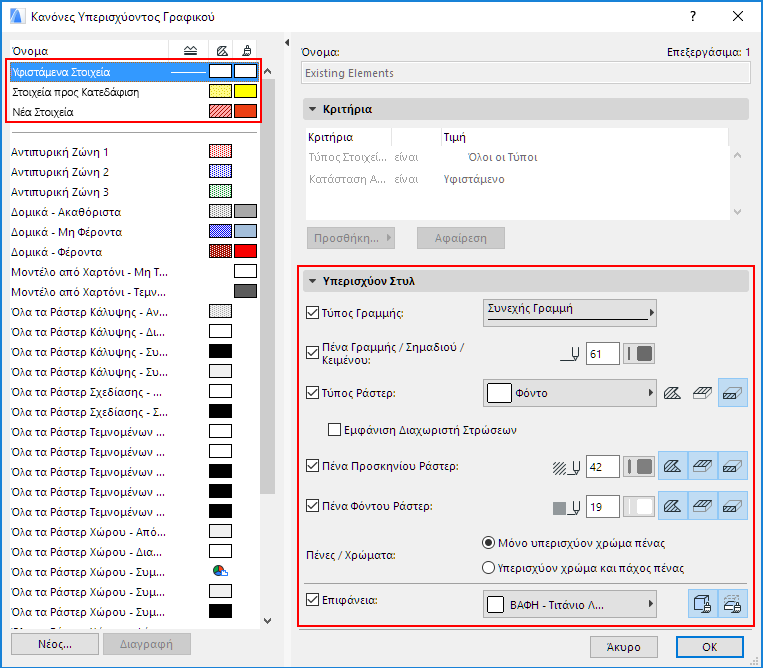Viewport: 763px width, 668px height.
Task: Select Υφιστάμενα Στοιχεία rule
Action: (134, 72)
